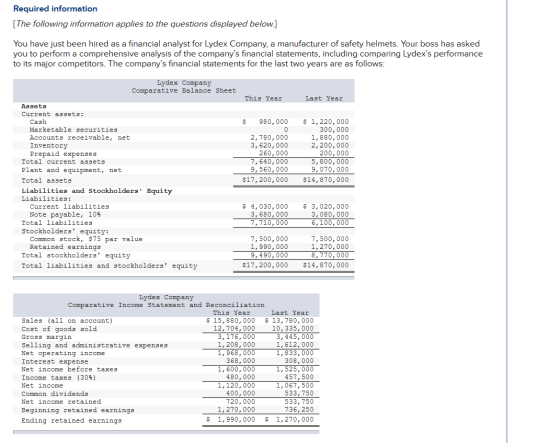Viewport: 560px width, 443px height.
Task: Click Comparative Income Statement and Reconciliation title
Action: click(166, 305)
